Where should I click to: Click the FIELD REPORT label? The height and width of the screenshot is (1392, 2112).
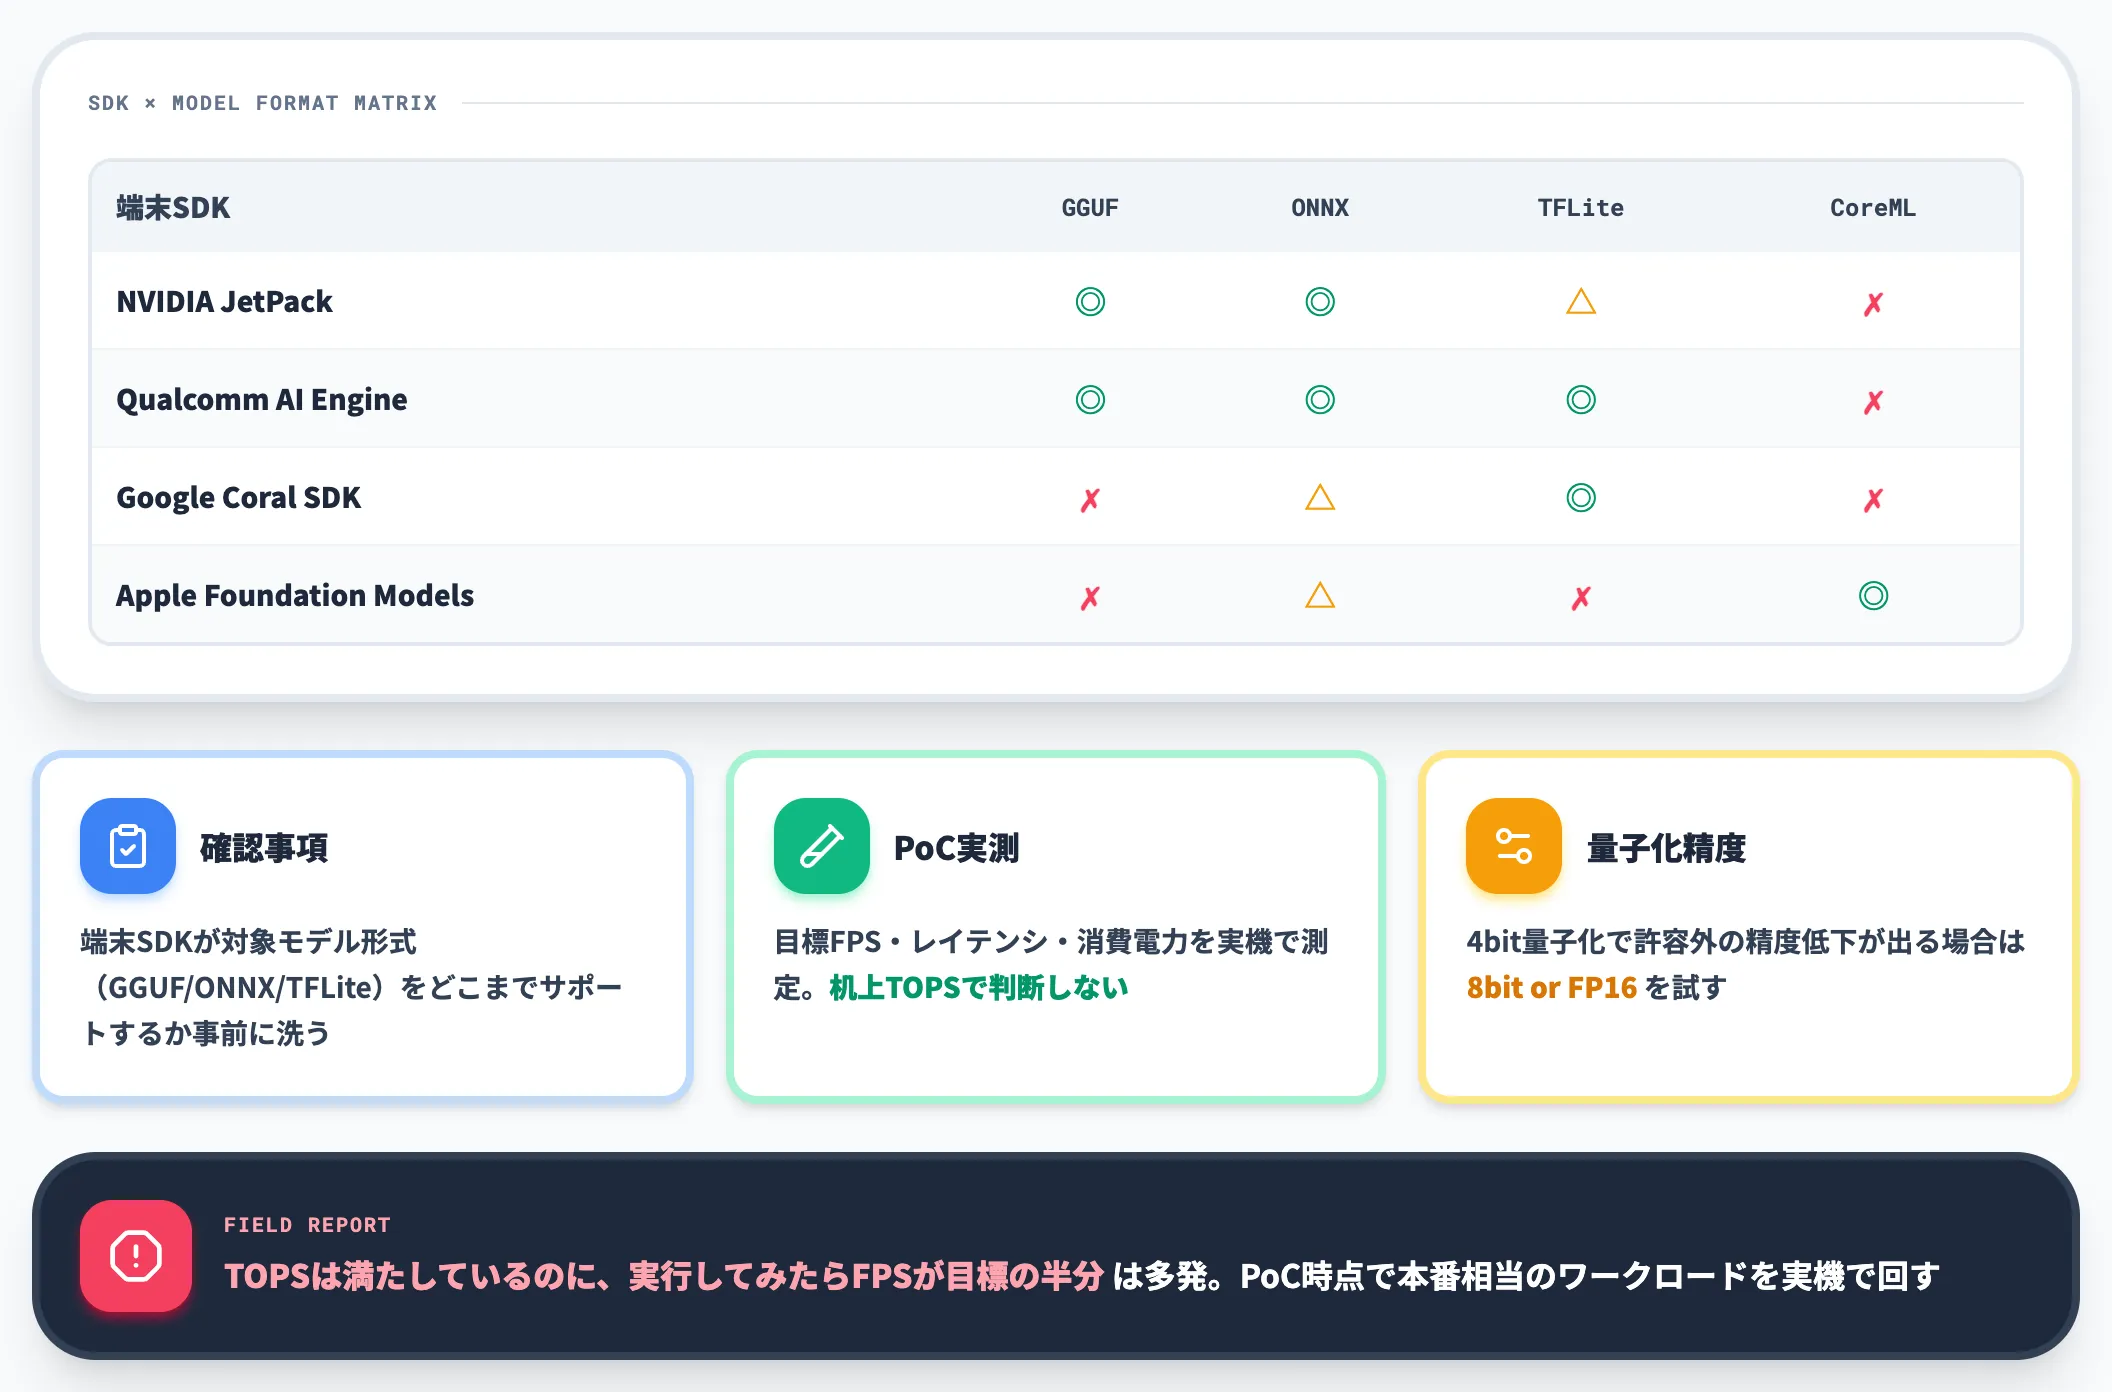[x=307, y=1225]
